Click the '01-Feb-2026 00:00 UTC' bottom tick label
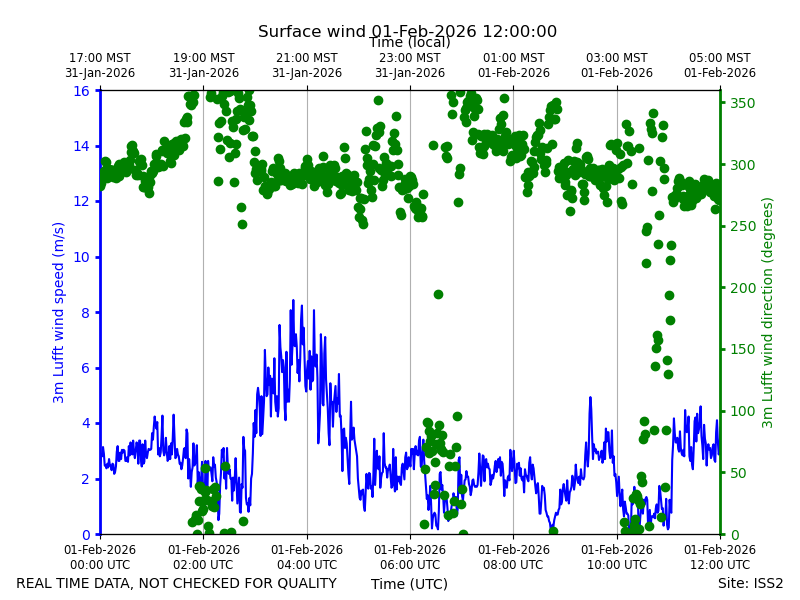800x600 pixels. point(100,557)
